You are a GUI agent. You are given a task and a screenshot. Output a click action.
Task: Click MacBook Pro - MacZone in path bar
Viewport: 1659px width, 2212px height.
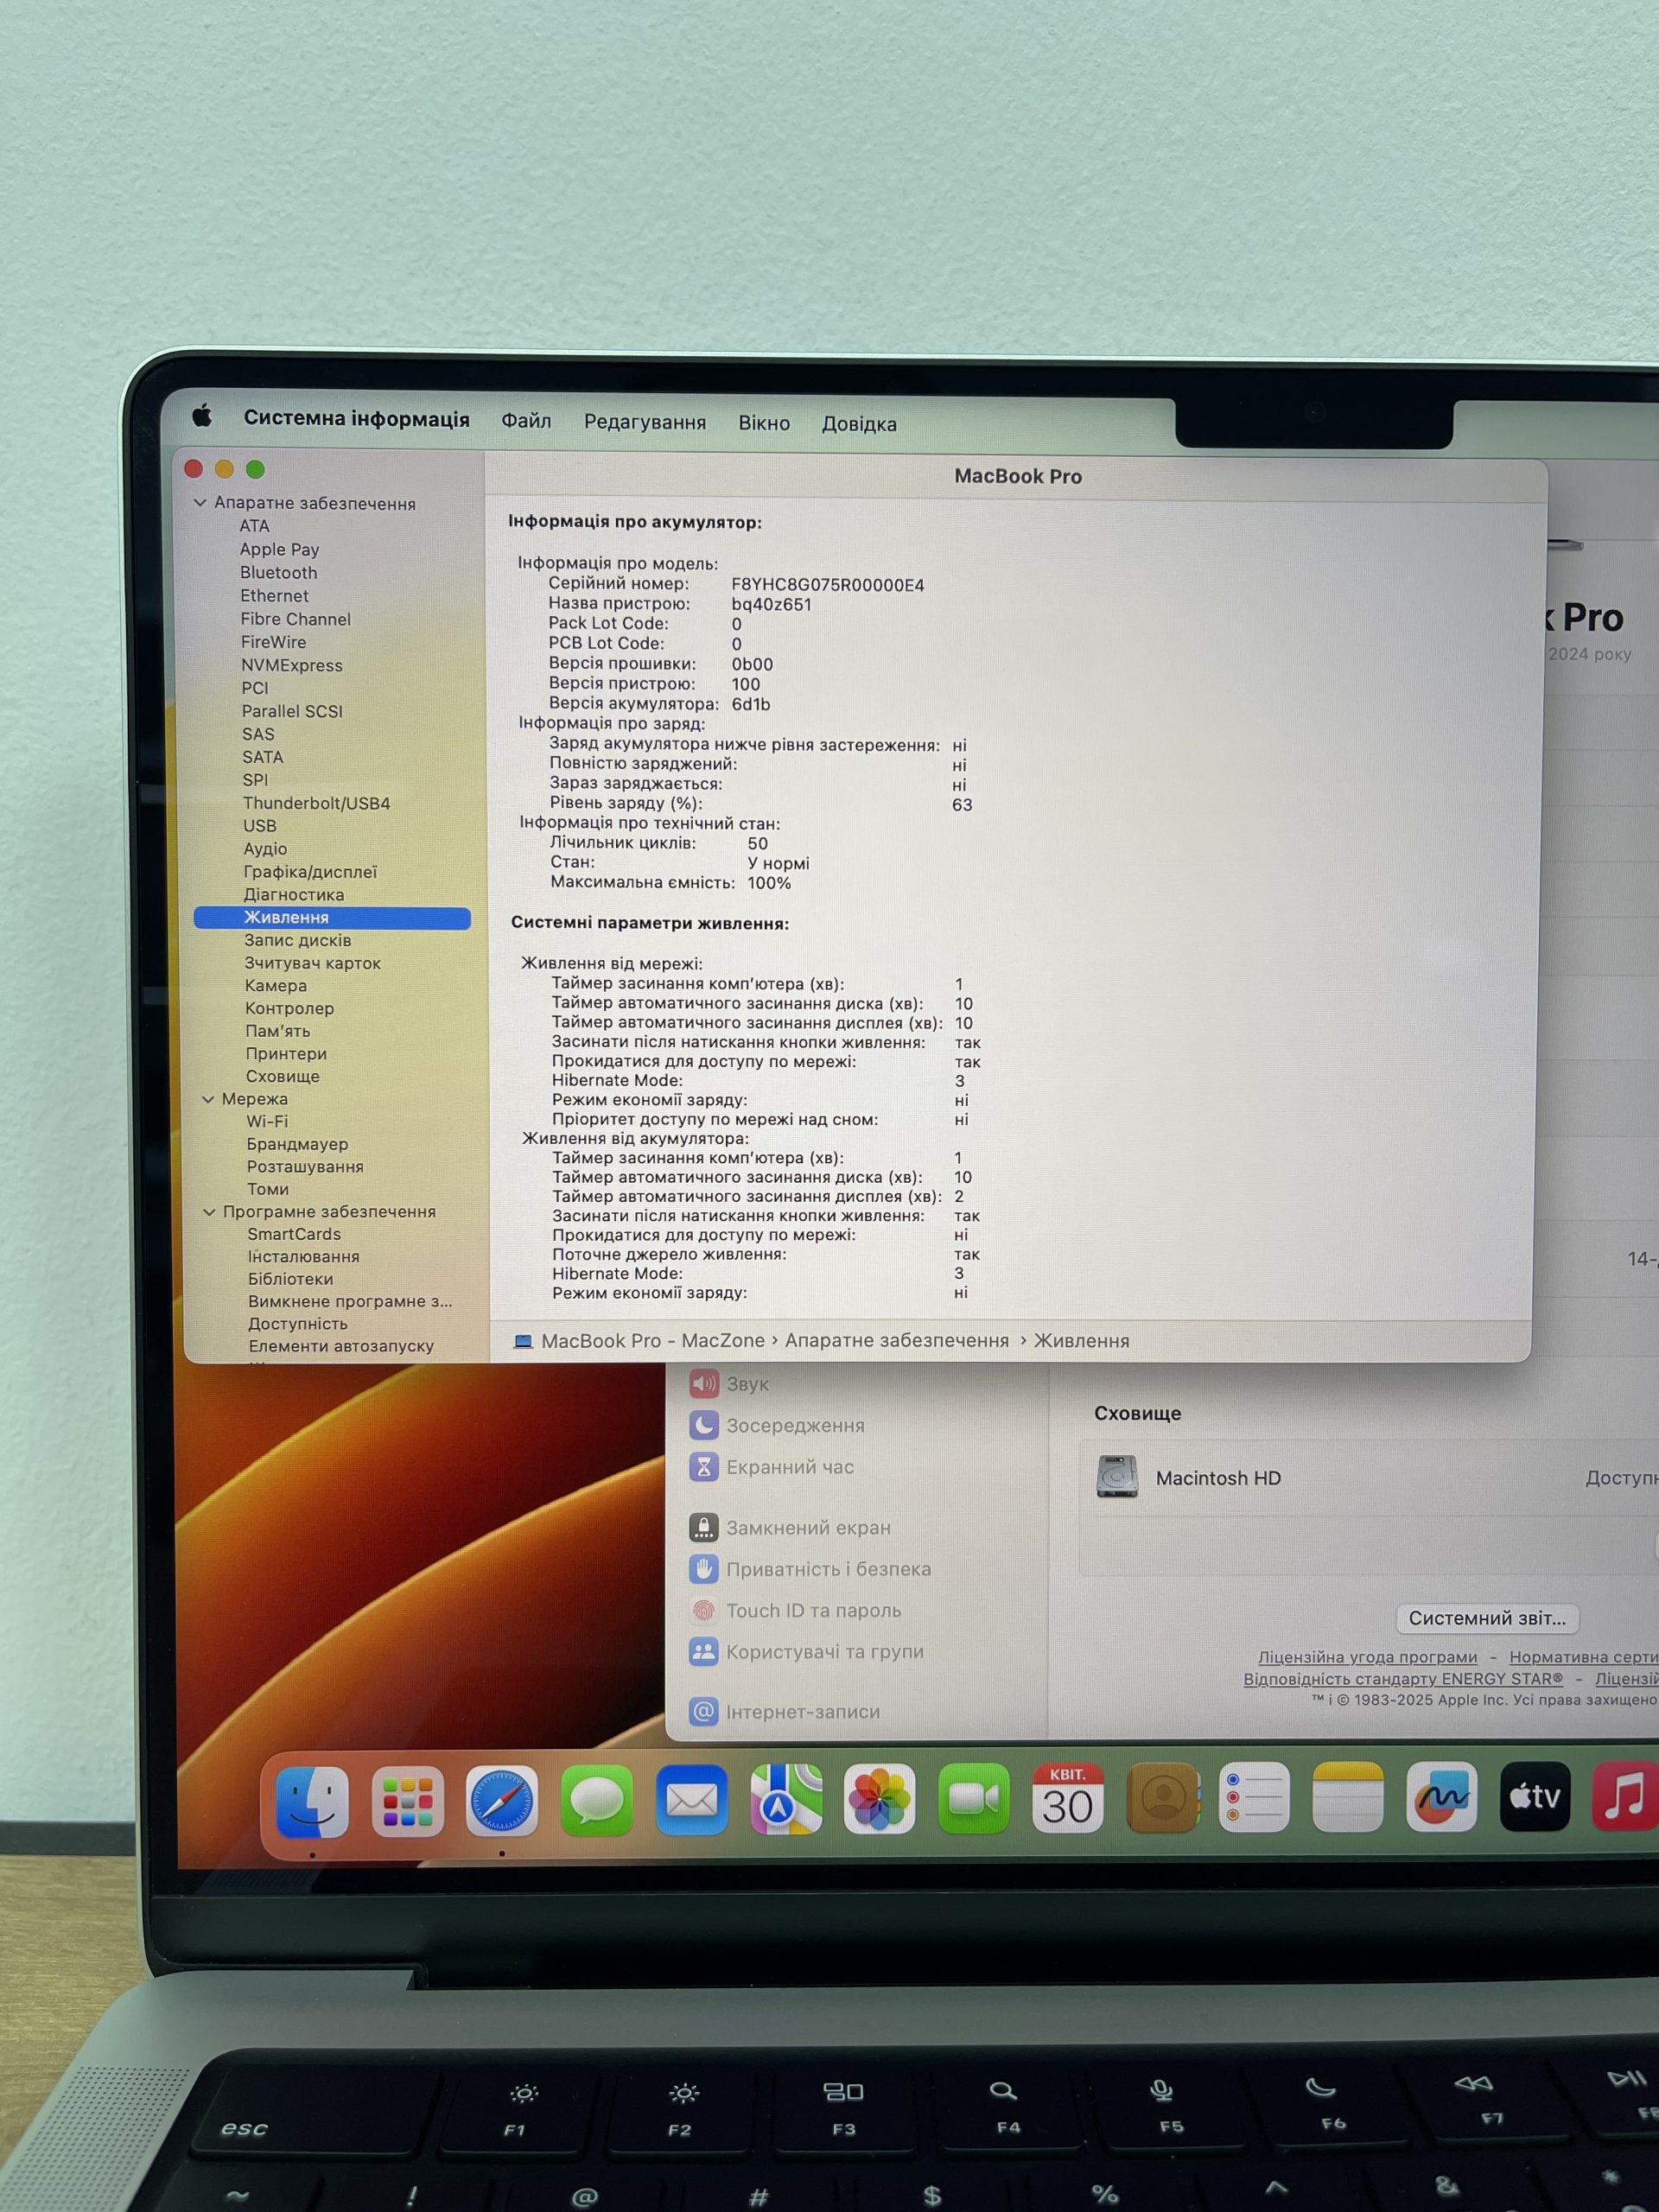tap(639, 1341)
